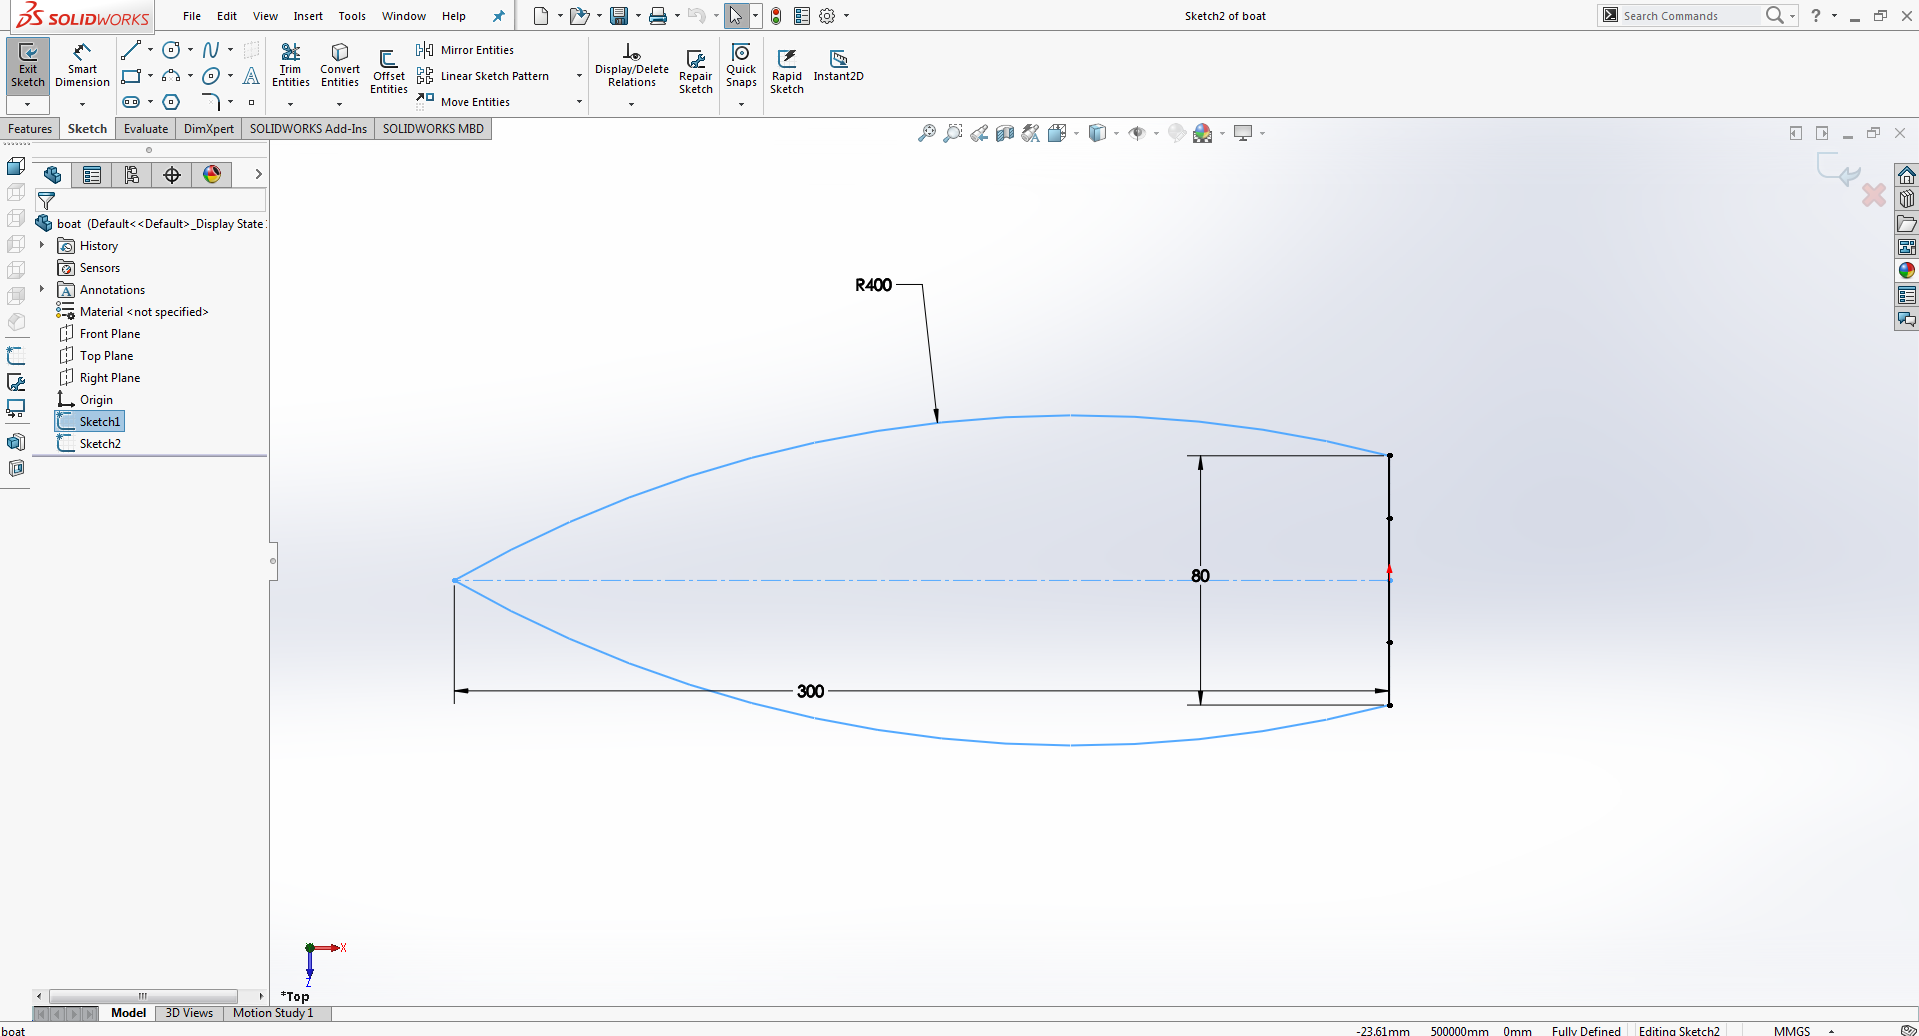The width and height of the screenshot is (1919, 1036).
Task: Open the Apply Scene icon
Action: pos(1203,133)
